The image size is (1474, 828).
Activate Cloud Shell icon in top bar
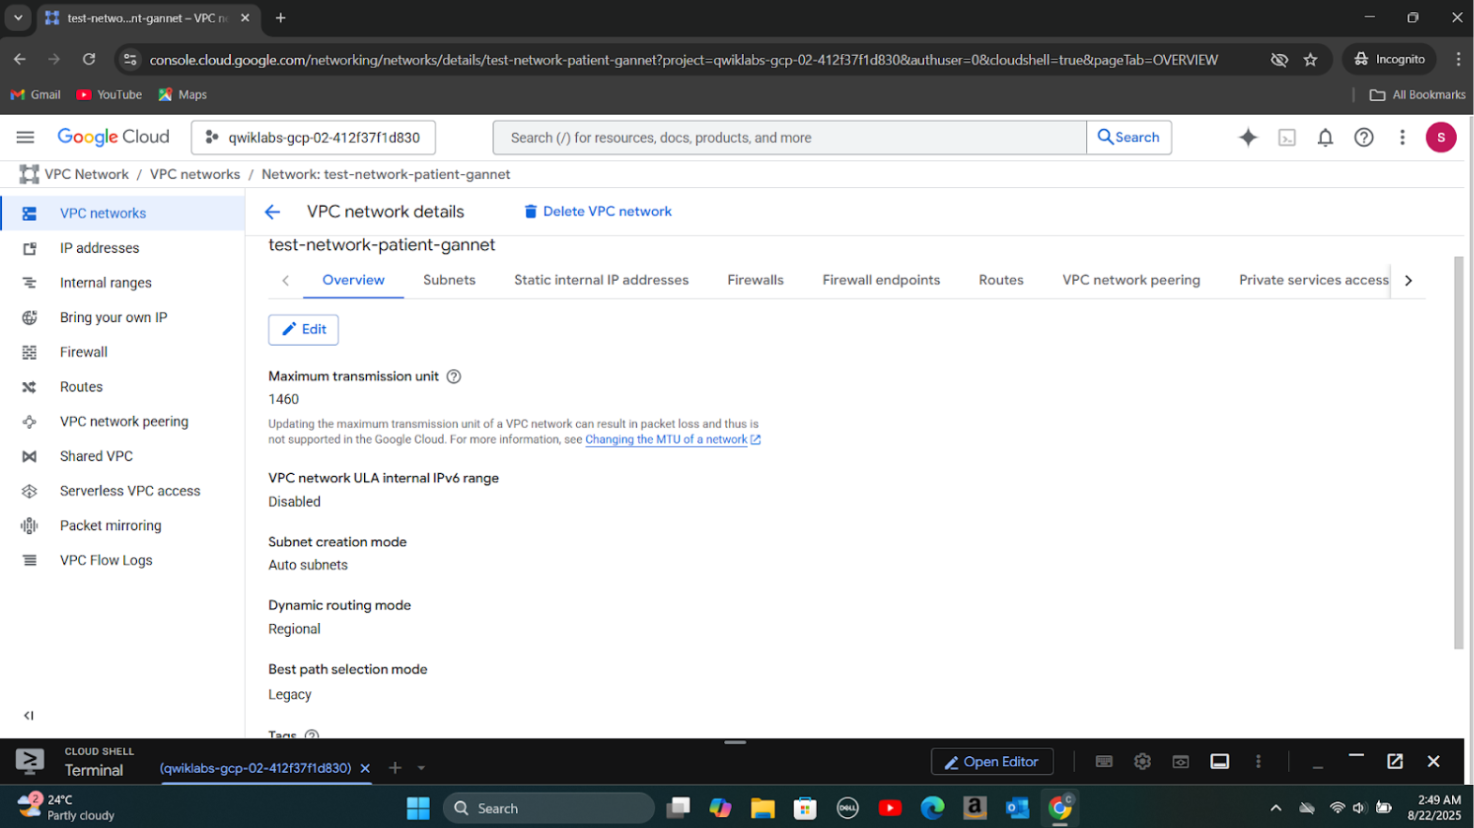1287,138
